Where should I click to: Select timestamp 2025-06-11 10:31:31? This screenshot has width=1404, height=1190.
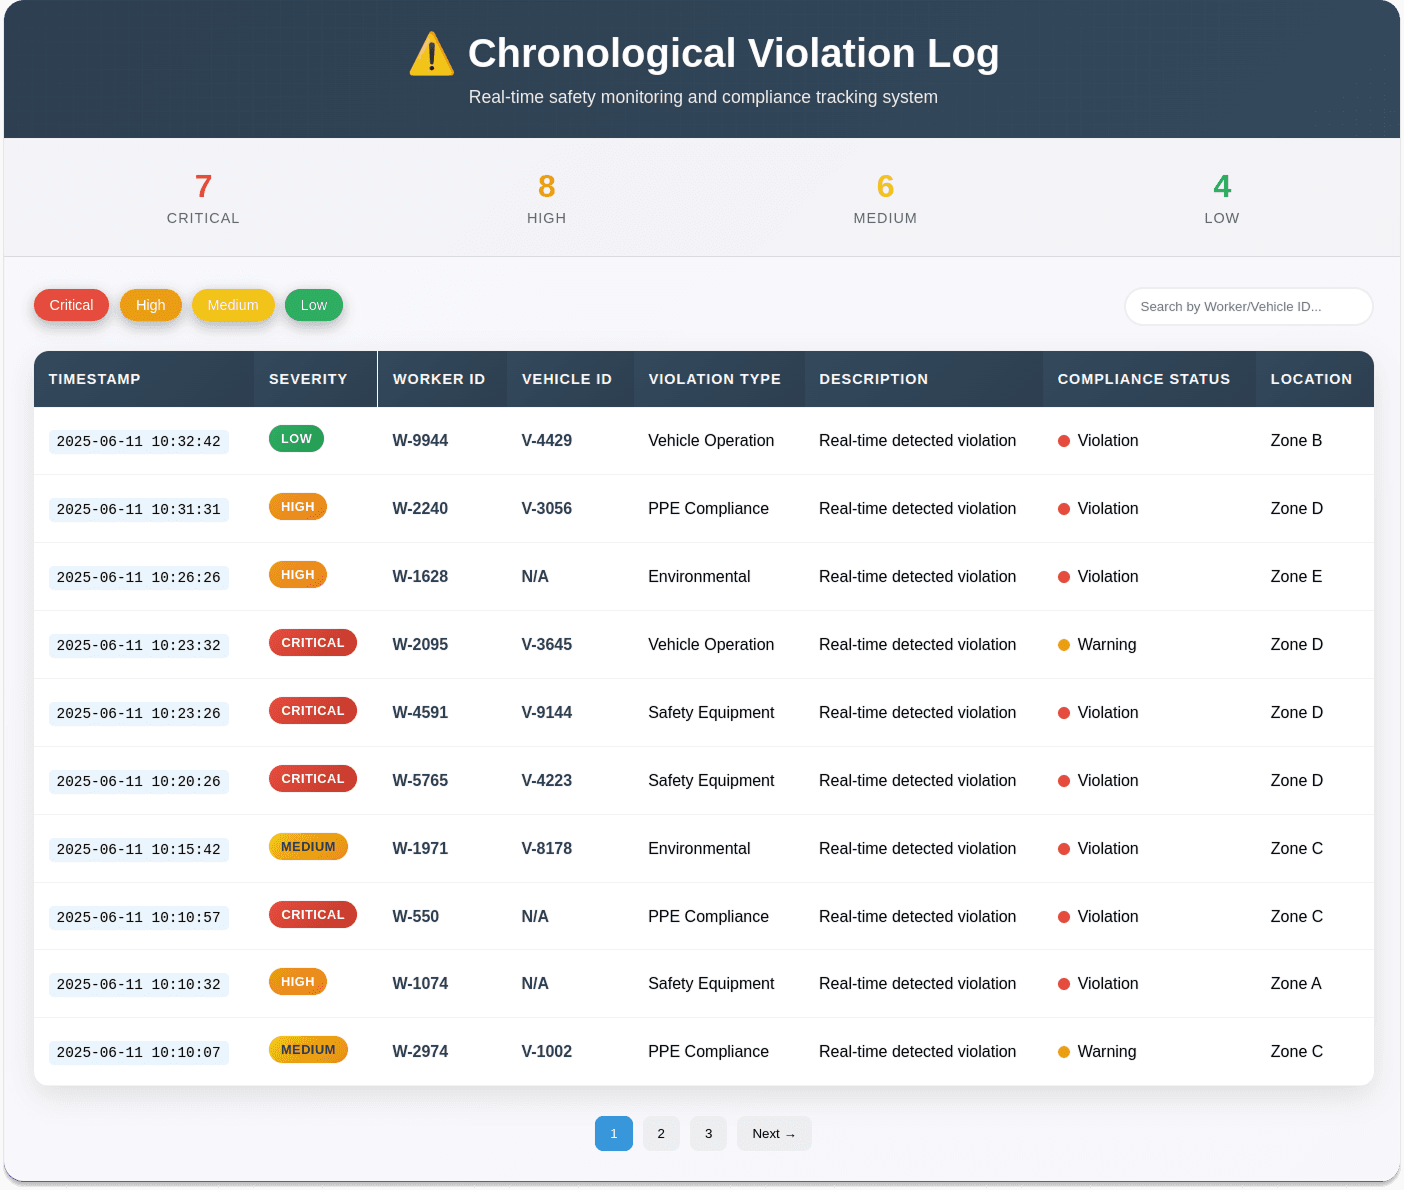[x=139, y=509]
